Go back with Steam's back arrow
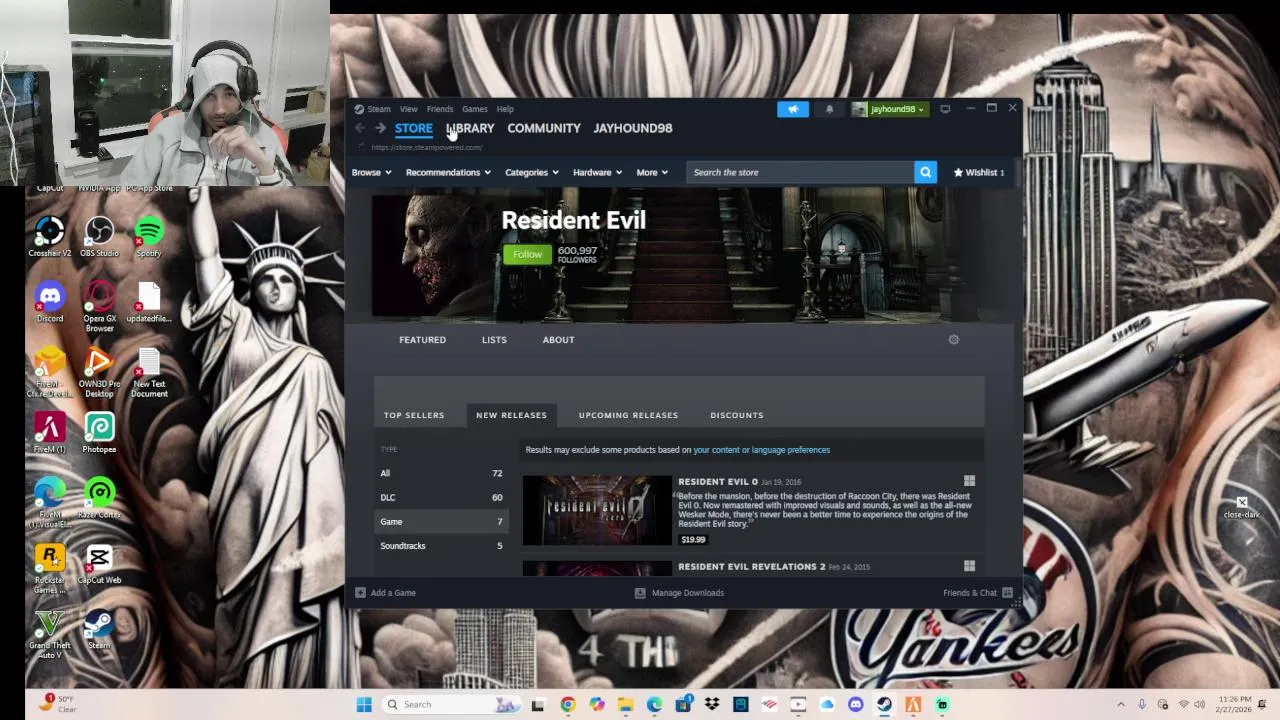 (360, 128)
